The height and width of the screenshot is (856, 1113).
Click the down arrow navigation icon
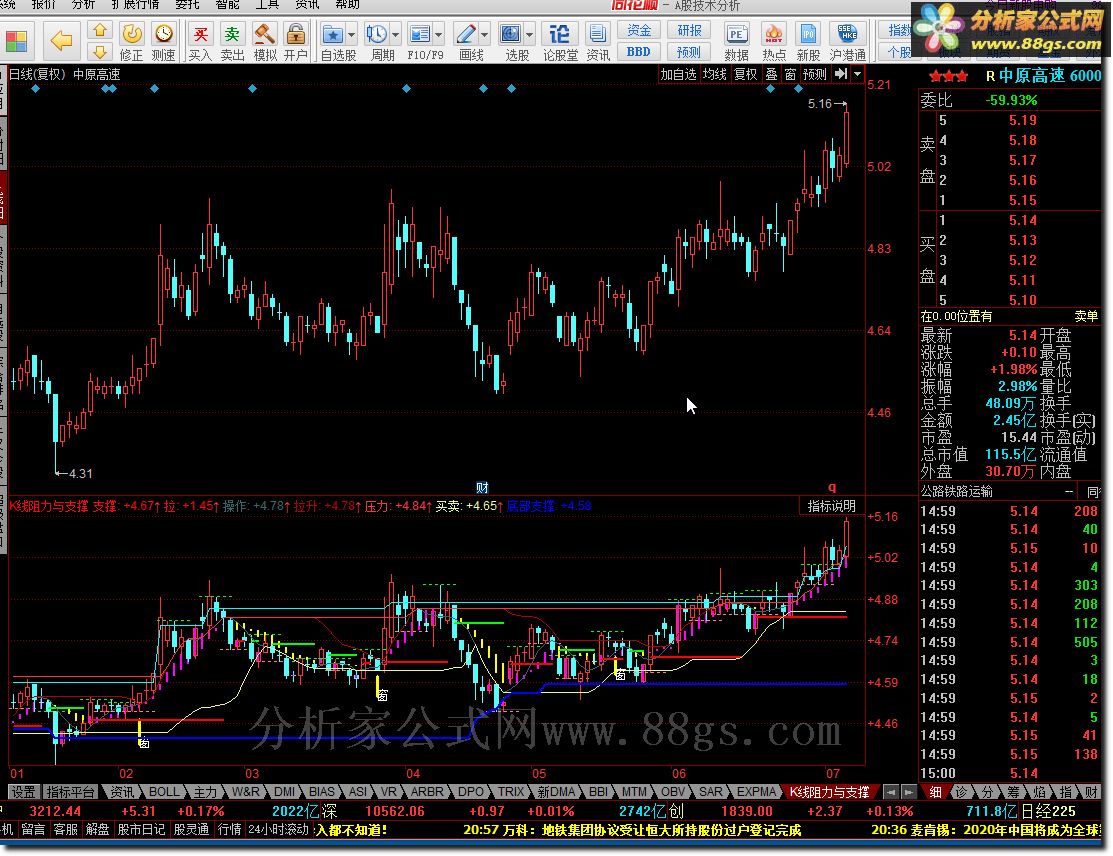point(100,52)
